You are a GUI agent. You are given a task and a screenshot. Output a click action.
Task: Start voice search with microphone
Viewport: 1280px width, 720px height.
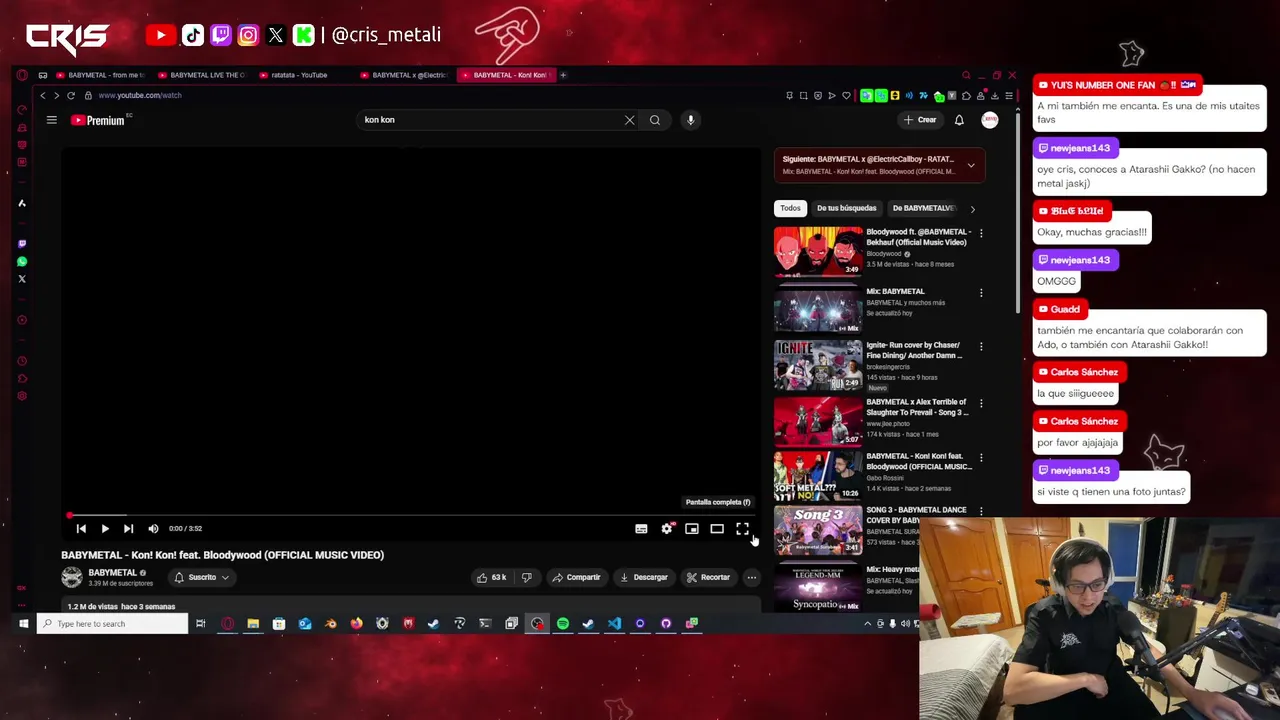tap(690, 120)
